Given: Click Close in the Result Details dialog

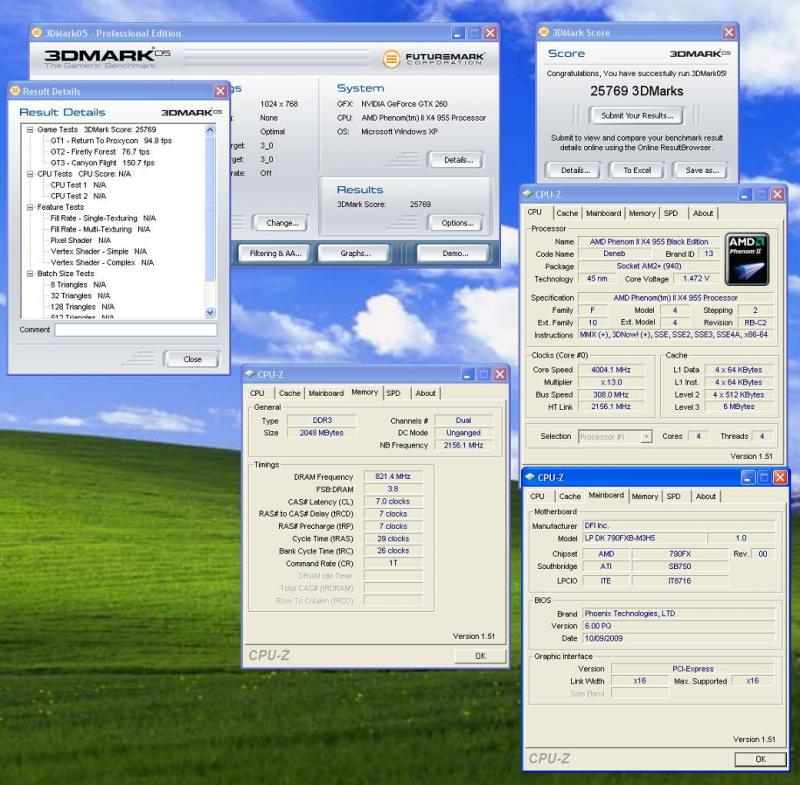Looking at the screenshot, I should [x=192, y=359].
